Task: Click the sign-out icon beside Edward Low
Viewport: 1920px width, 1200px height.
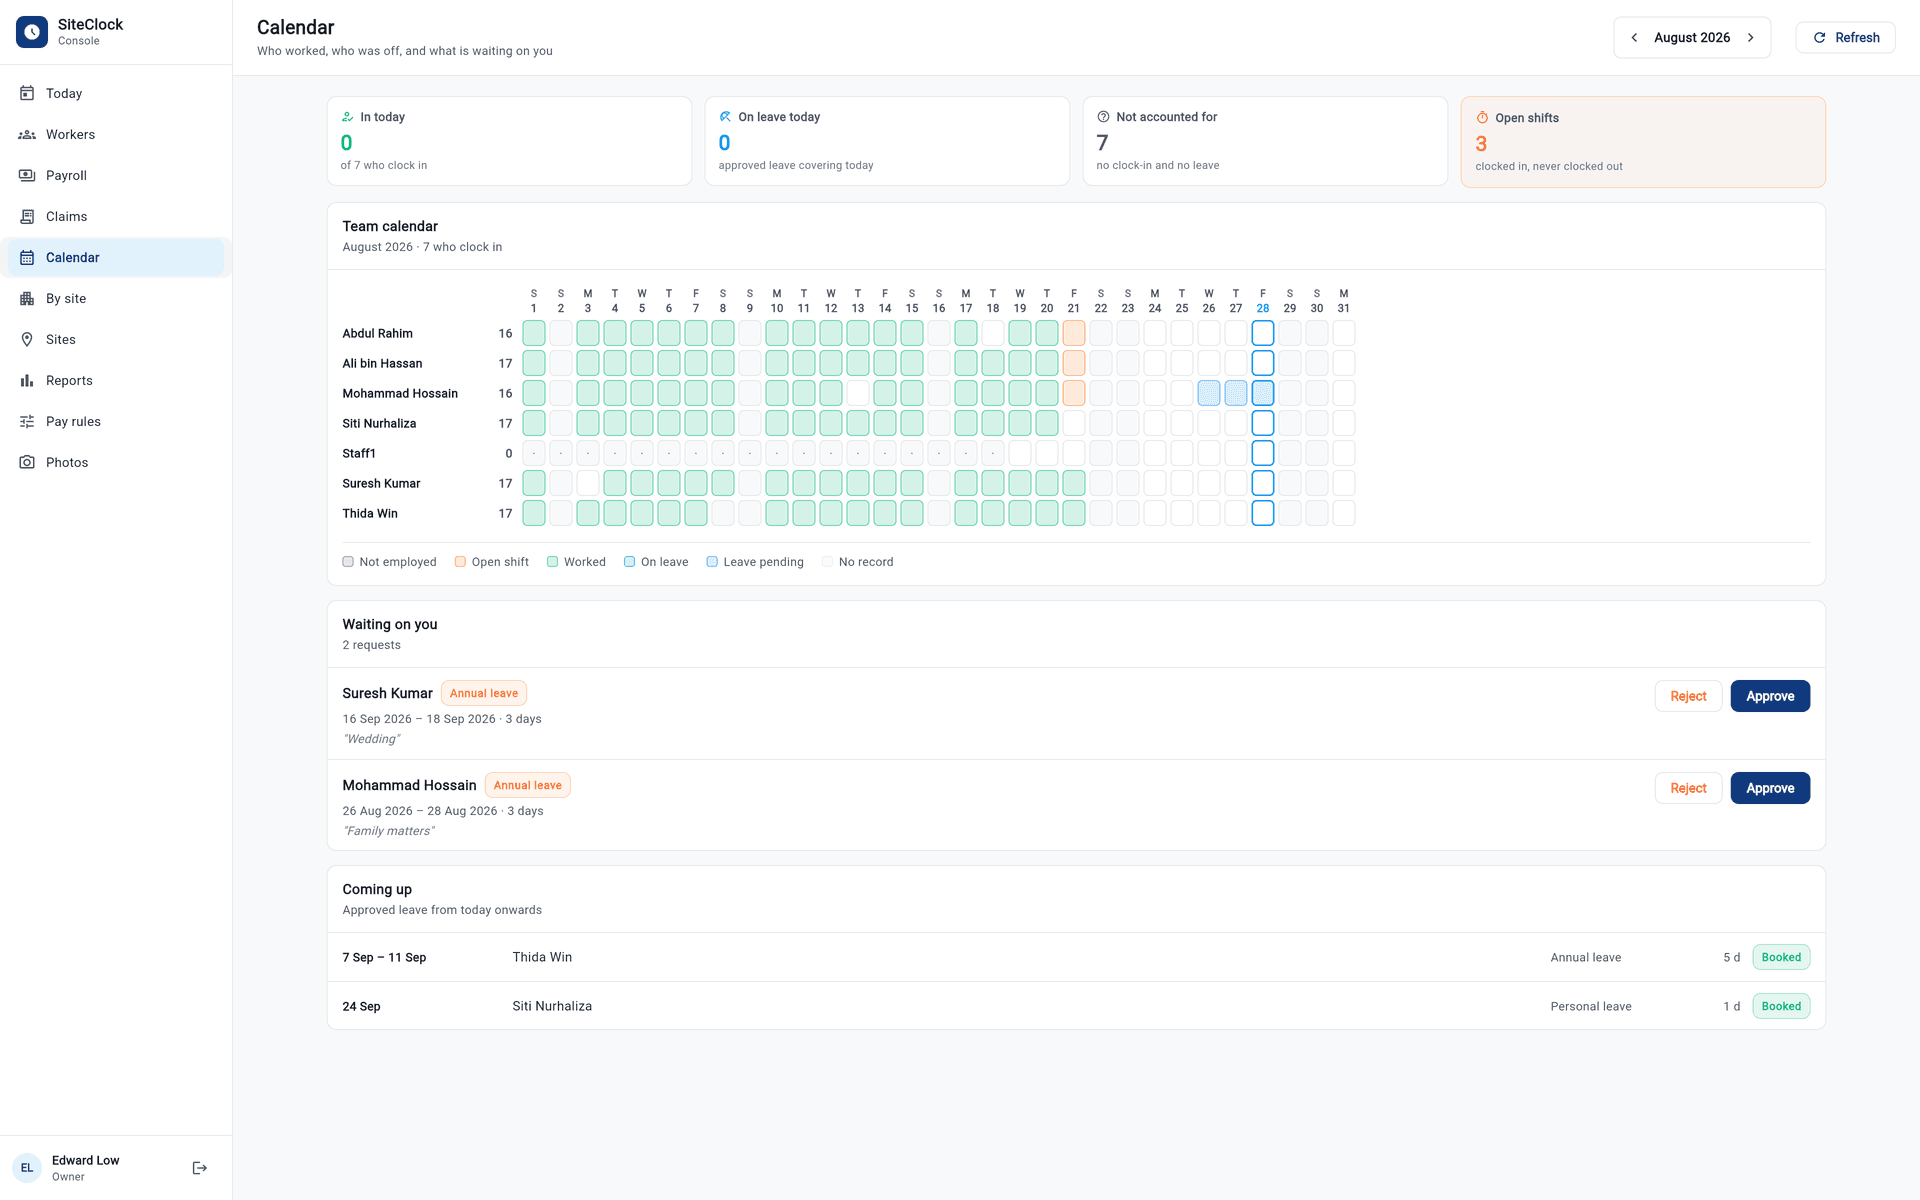Action: point(200,1168)
